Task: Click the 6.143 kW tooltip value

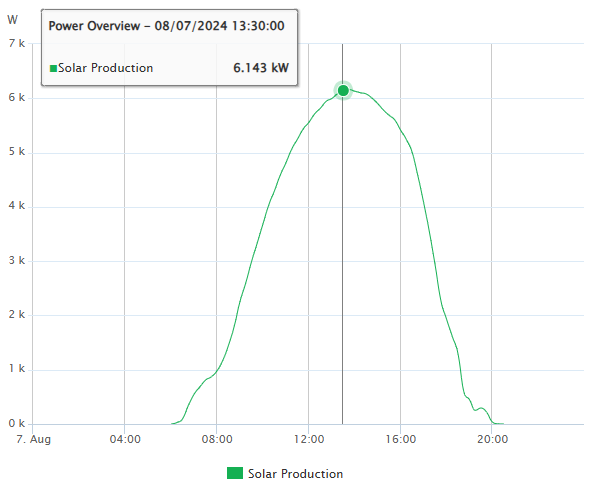Action: 261,68
